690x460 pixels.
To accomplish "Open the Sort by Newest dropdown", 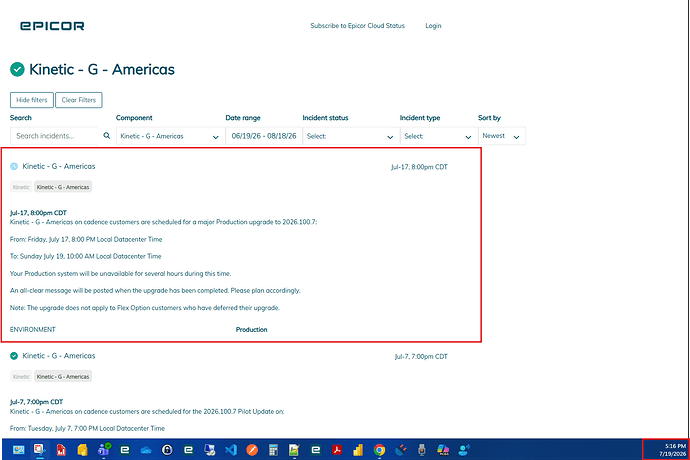I will [x=502, y=136].
